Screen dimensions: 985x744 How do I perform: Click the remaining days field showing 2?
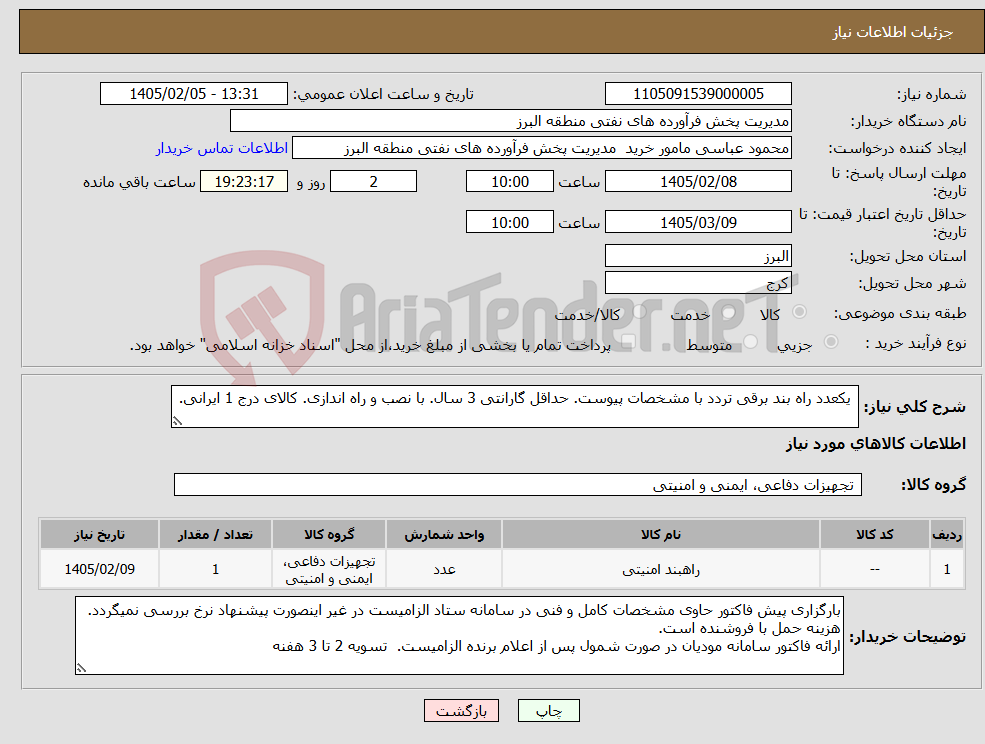373,182
